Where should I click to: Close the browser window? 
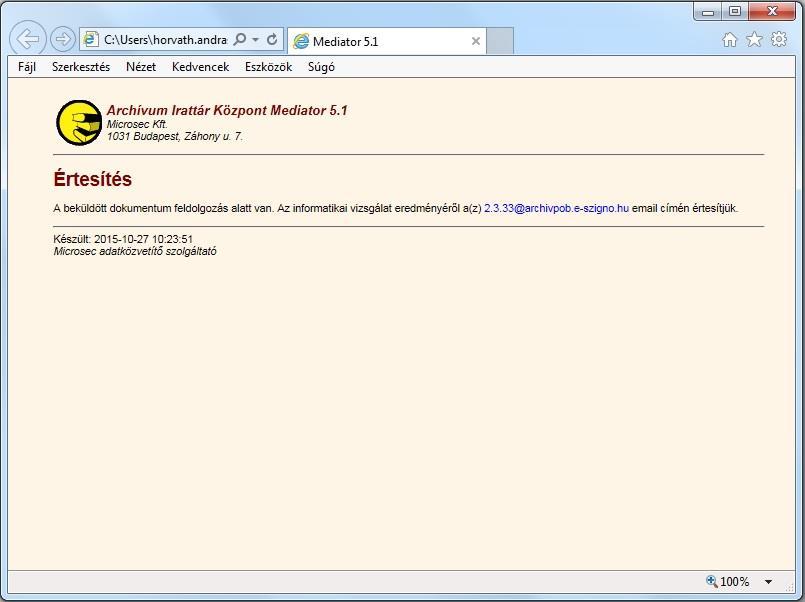[772, 11]
